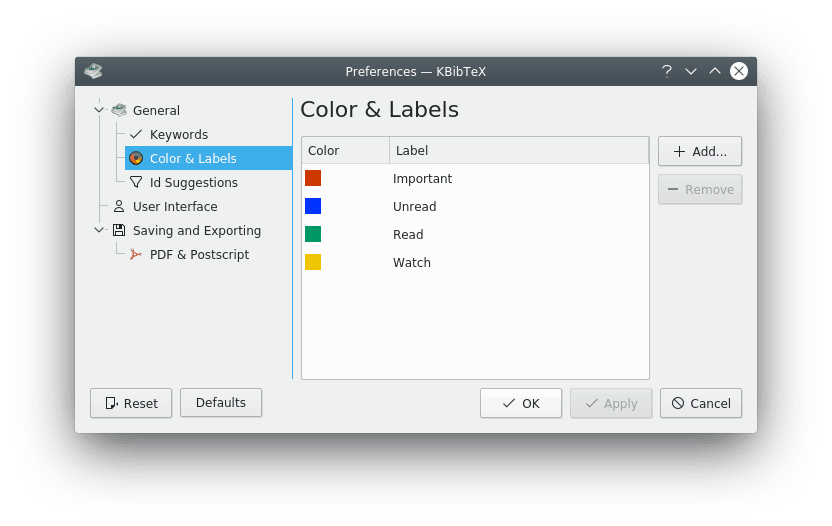Sort by the Color column header
Screen dimensions: 832x526
[x=345, y=151]
